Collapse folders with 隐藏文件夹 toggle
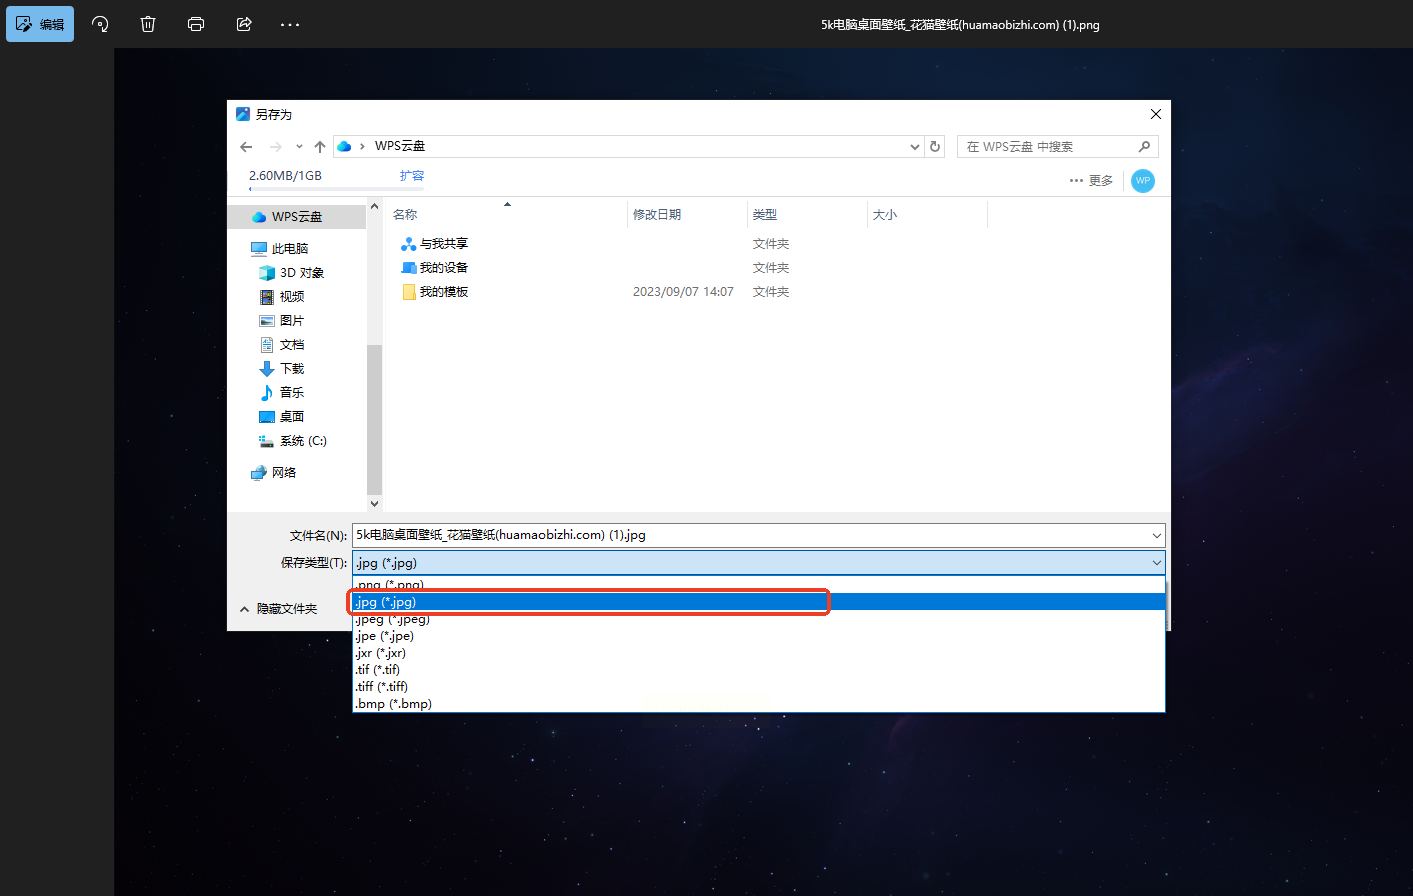The width and height of the screenshot is (1413, 896). 278,609
